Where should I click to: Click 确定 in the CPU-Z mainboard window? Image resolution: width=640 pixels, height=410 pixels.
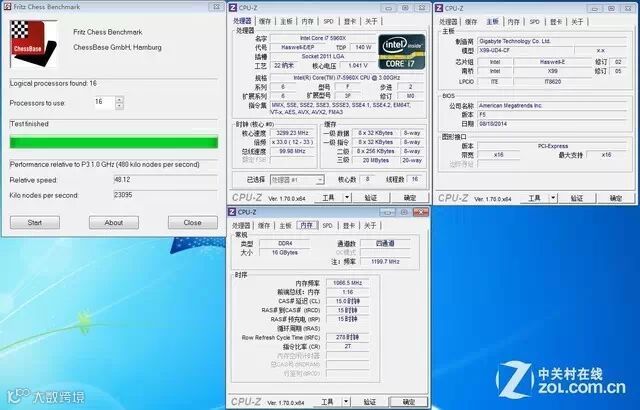(616, 198)
